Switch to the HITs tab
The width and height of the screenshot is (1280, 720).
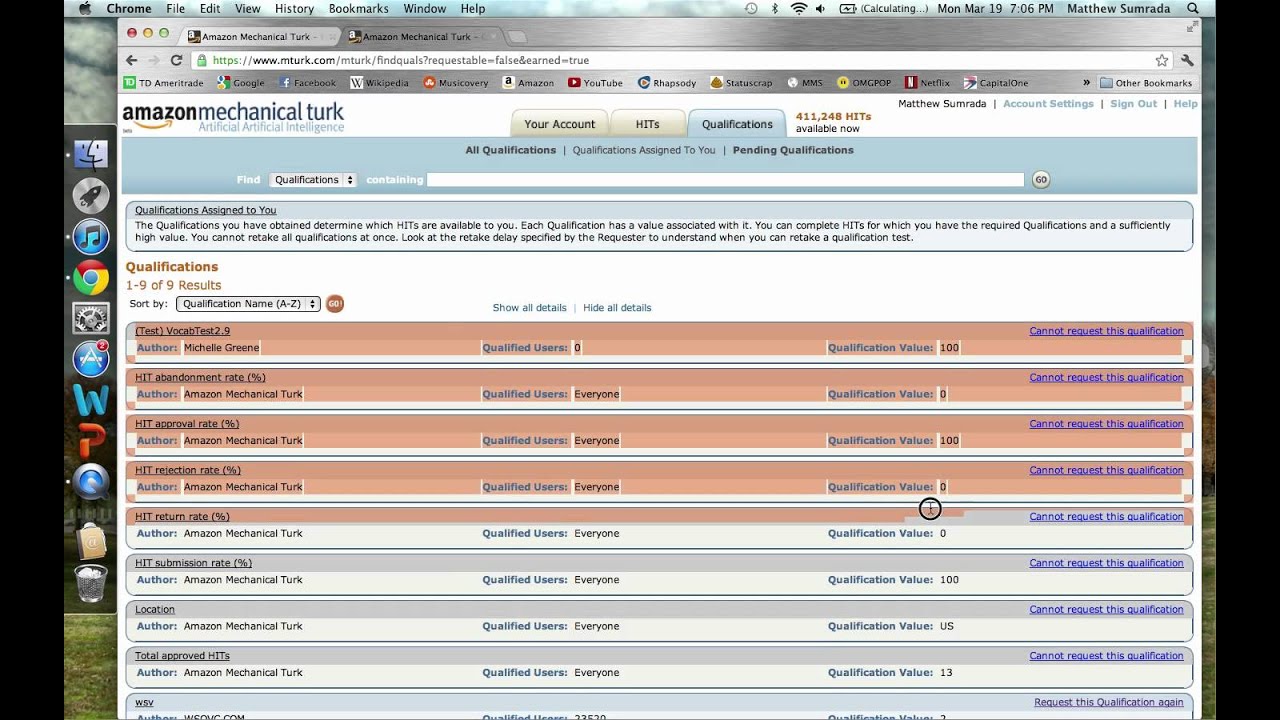[647, 124]
